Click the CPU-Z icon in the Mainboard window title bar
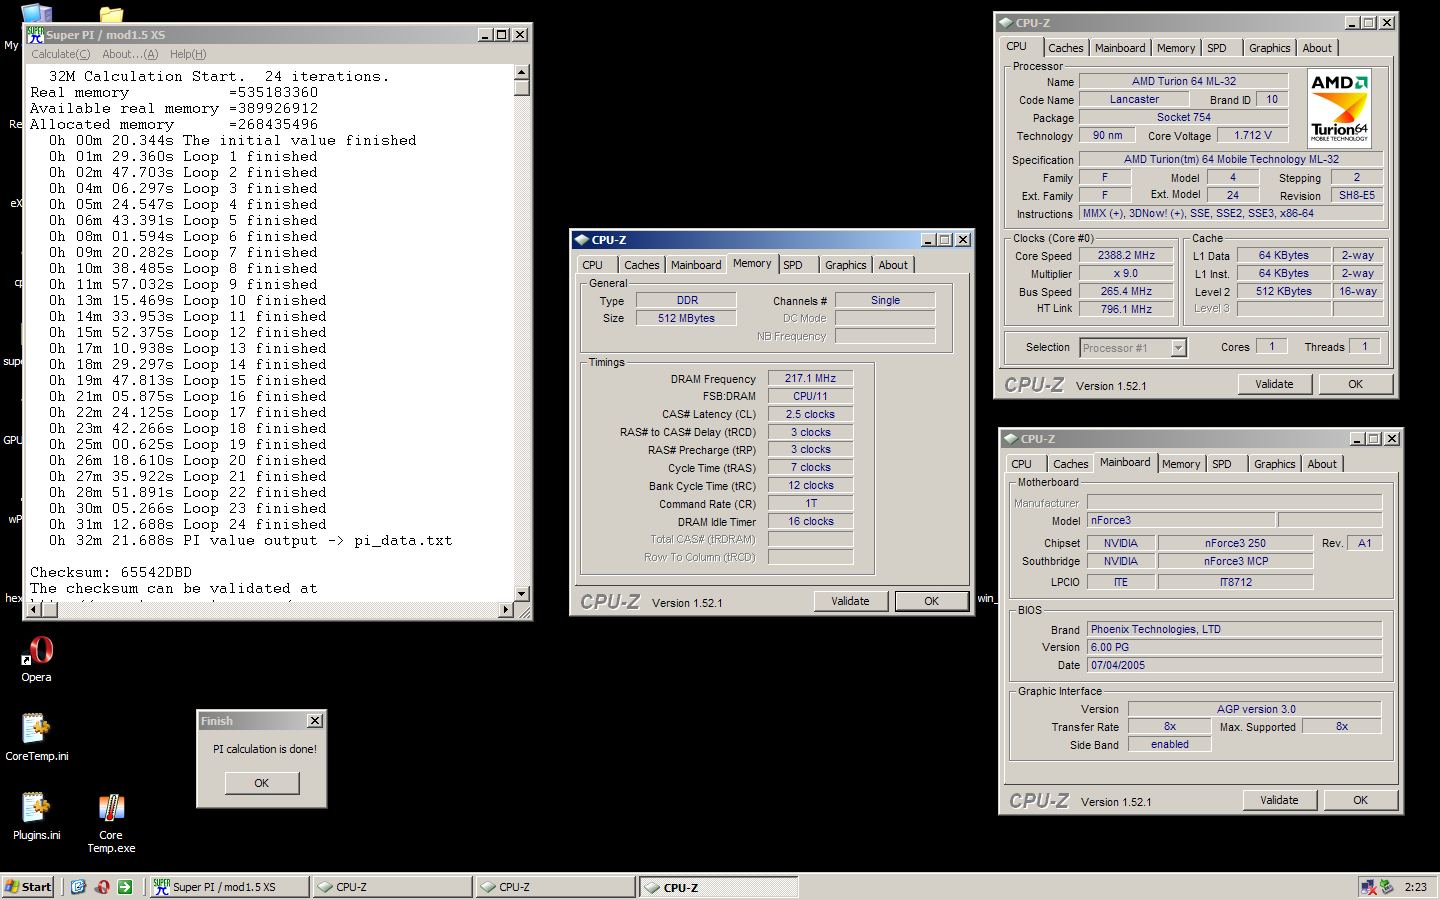The width and height of the screenshot is (1440, 900). (1010, 439)
